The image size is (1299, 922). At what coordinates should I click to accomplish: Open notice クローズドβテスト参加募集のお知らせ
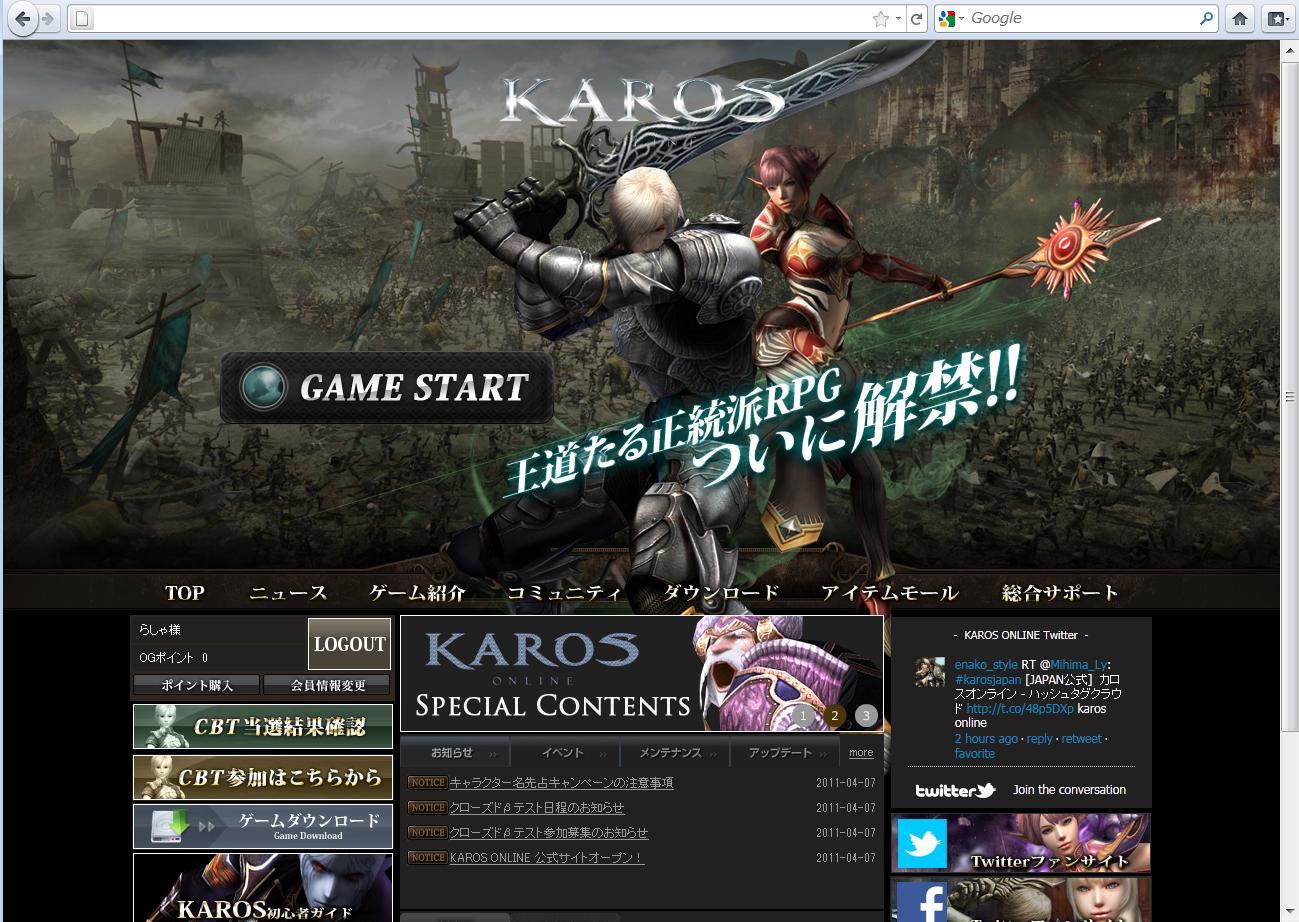549,833
